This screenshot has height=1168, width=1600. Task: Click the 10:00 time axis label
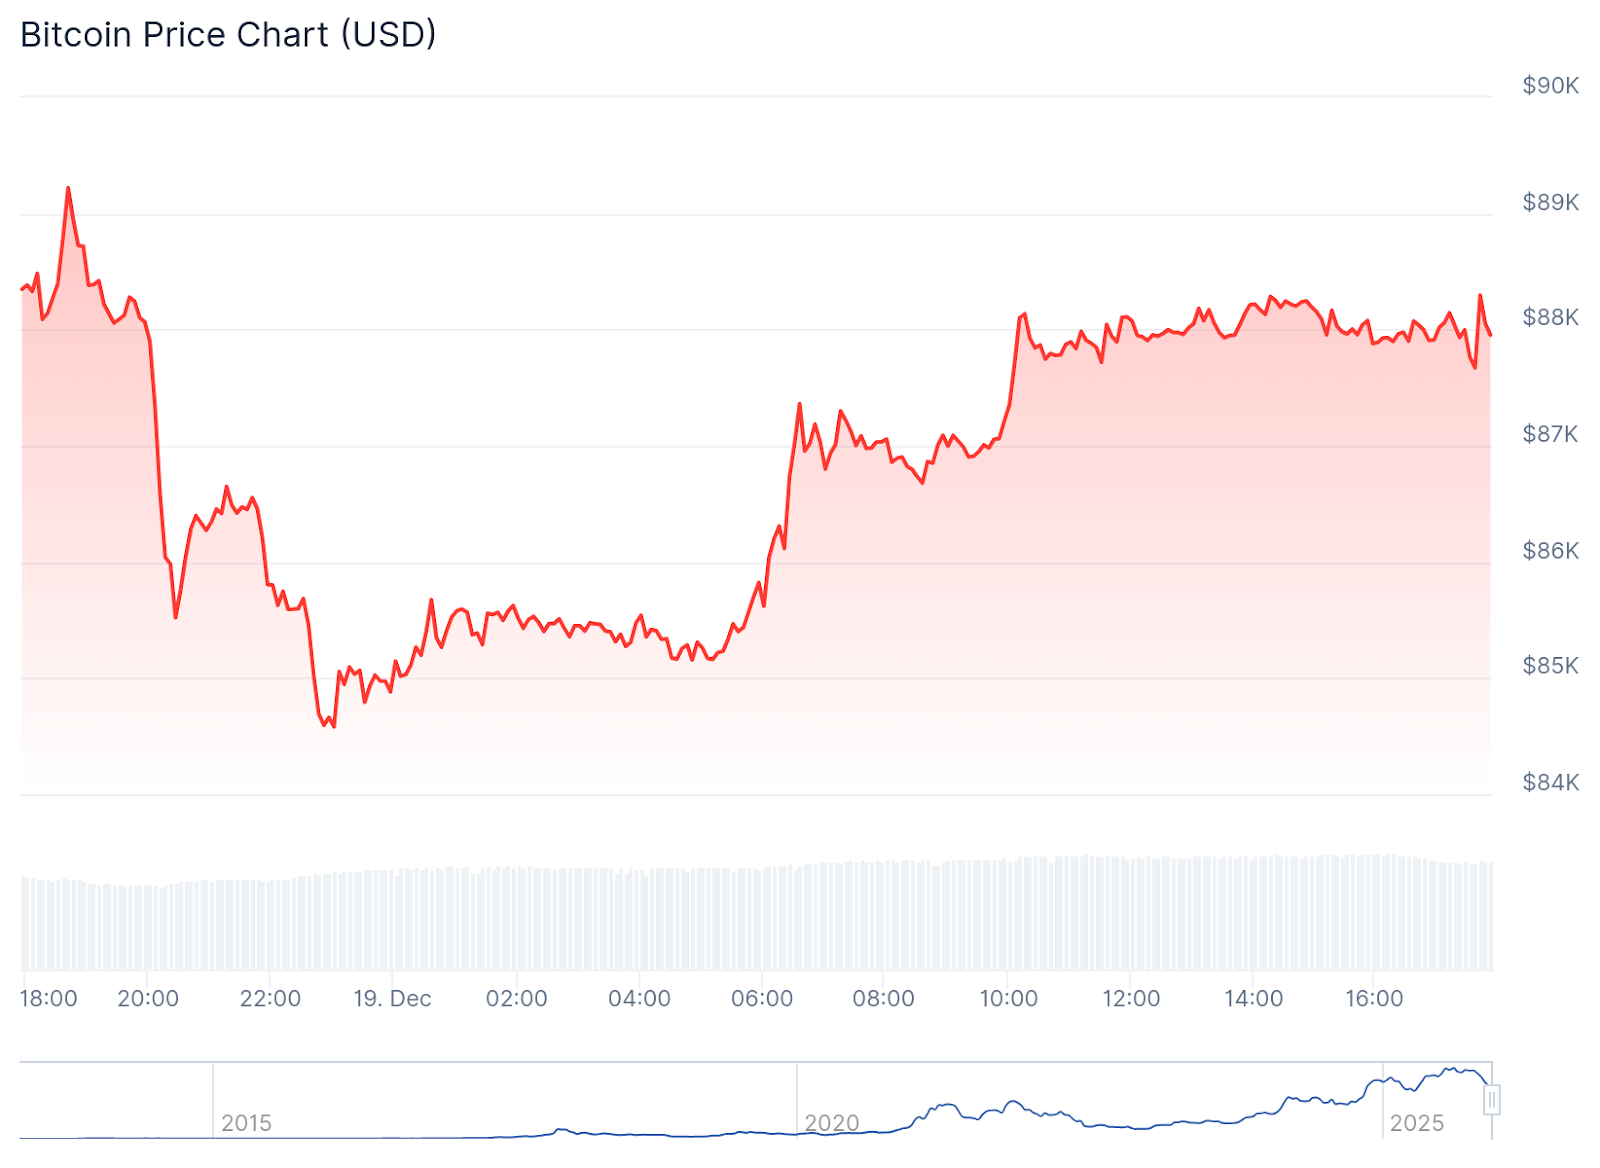pyautogui.click(x=1008, y=998)
